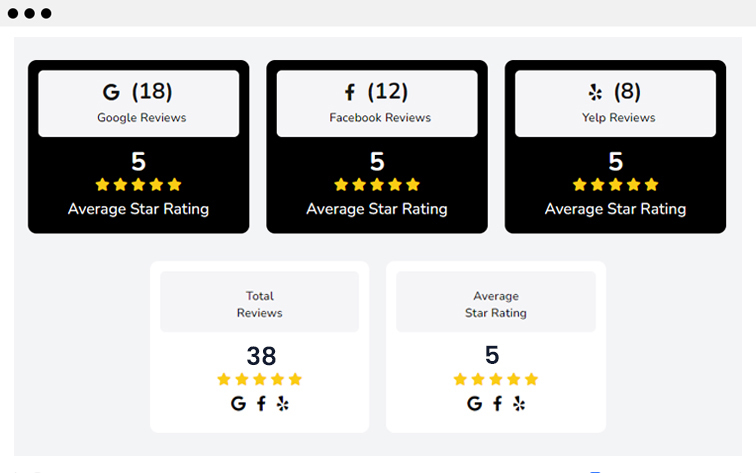Click the stars in Google rating card
Image resolution: width=756 pixels, height=473 pixels.
tap(138, 184)
